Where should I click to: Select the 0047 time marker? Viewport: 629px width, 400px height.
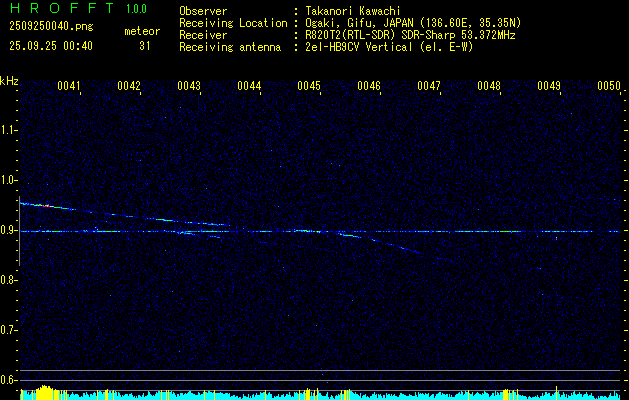[x=429, y=87]
